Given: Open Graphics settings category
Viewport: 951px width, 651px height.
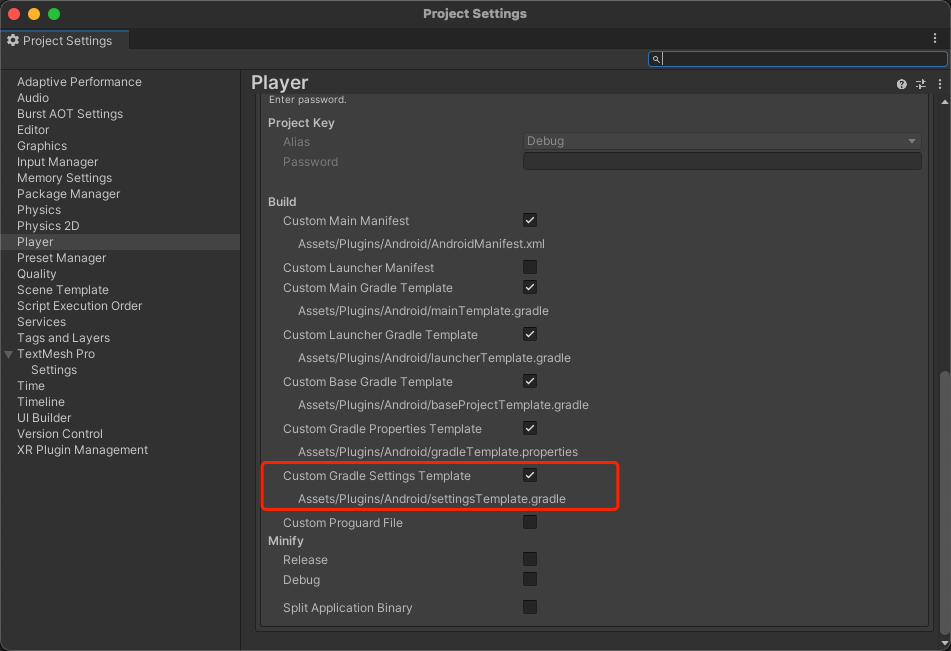Looking at the screenshot, I should pos(42,146).
